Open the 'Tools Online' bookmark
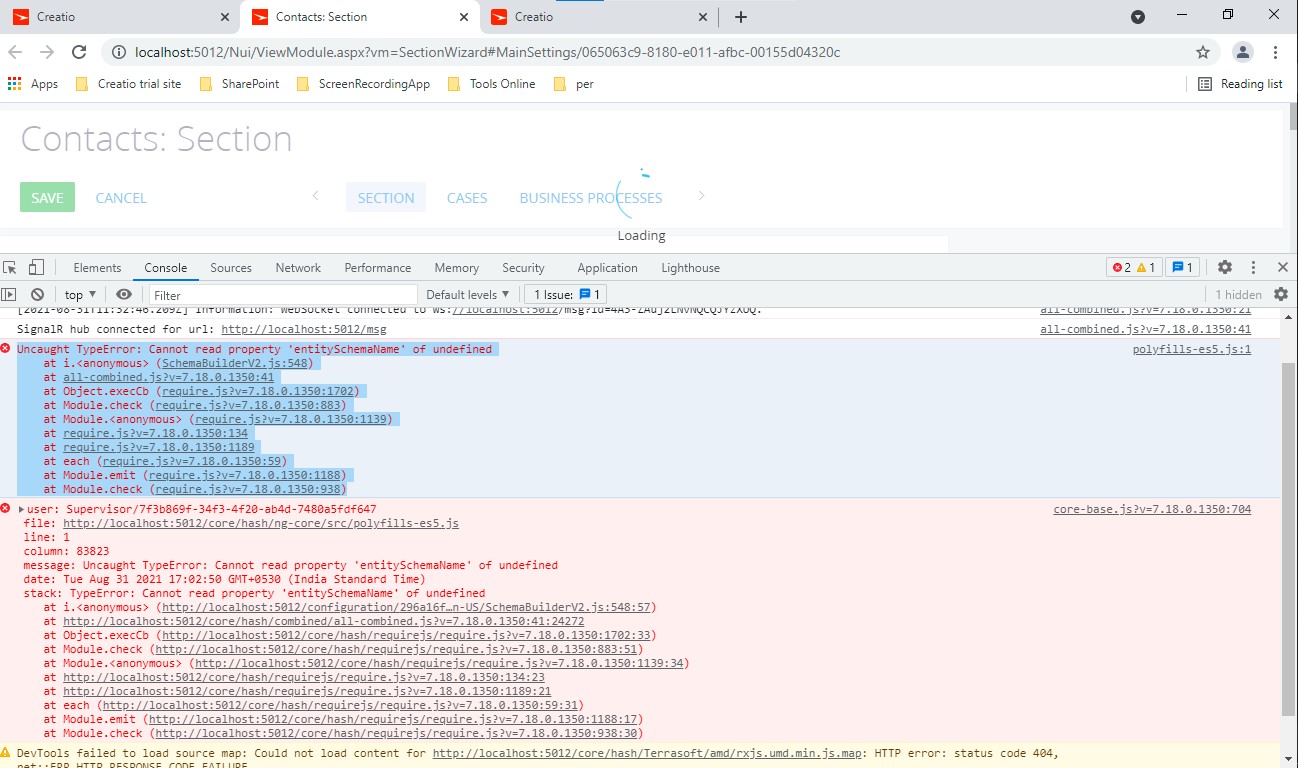Image resolution: width=1298 pixels, height=768 pixels. (x=492, y=84)
